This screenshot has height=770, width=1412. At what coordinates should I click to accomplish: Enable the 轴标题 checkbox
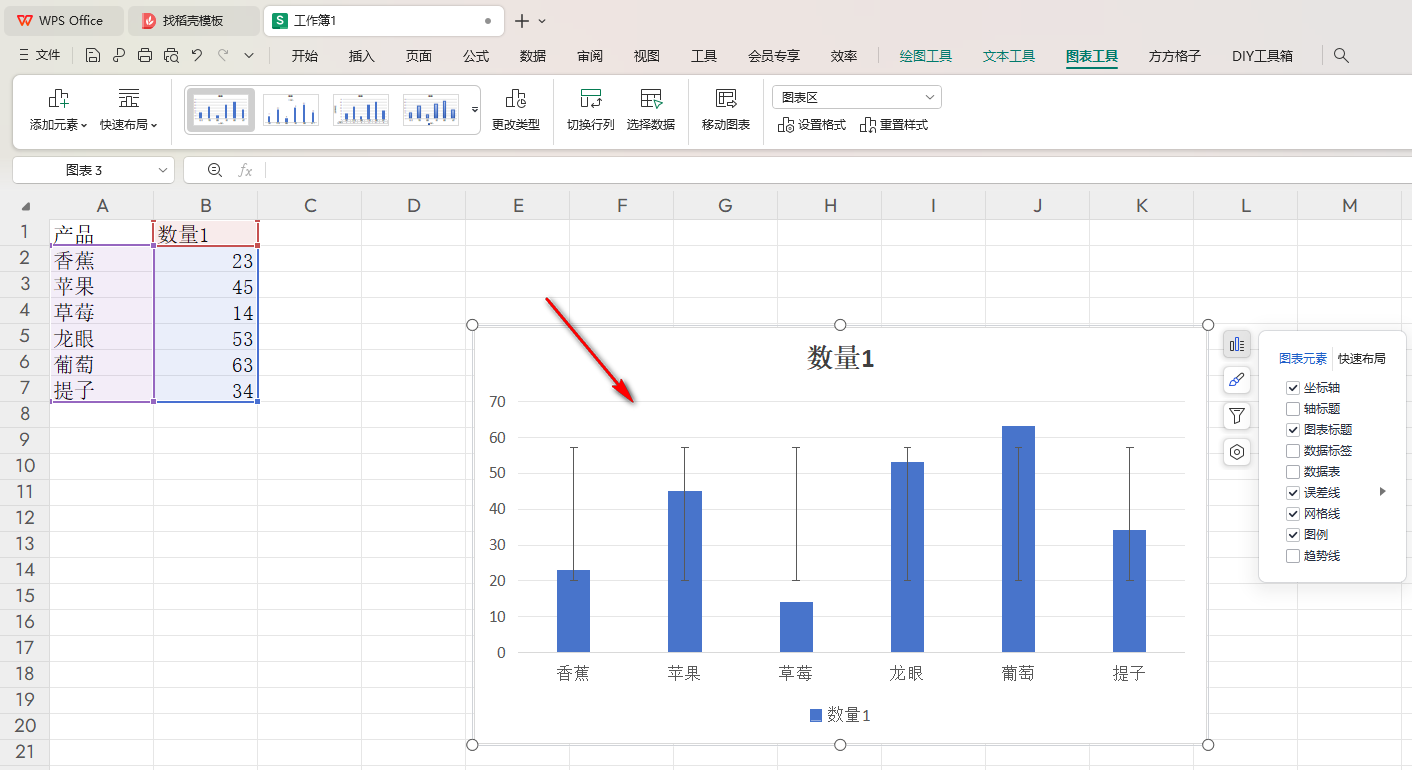point(1293,409)
